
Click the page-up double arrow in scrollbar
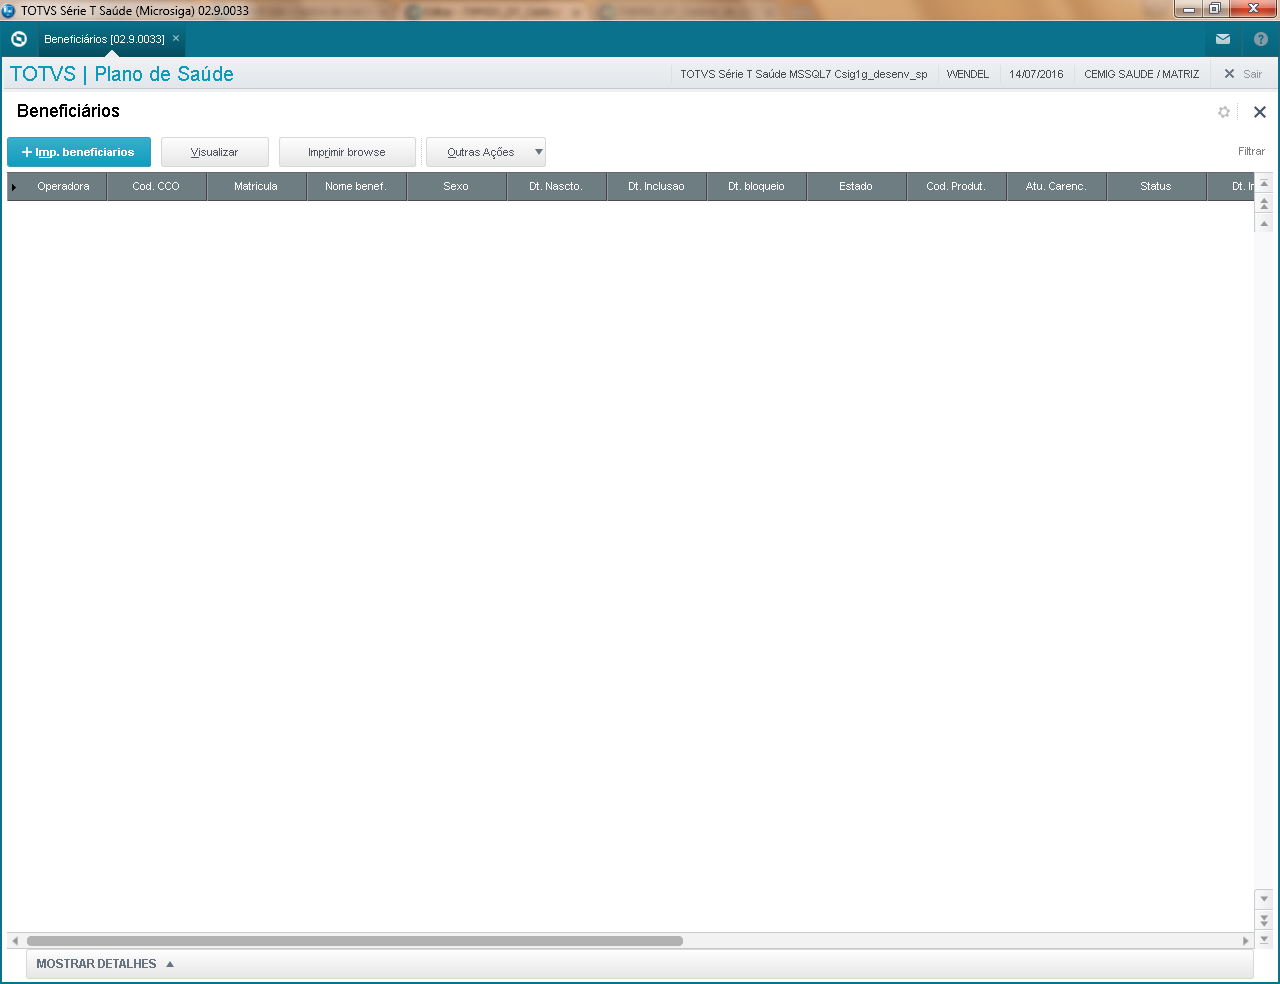tap(1264, 204)
